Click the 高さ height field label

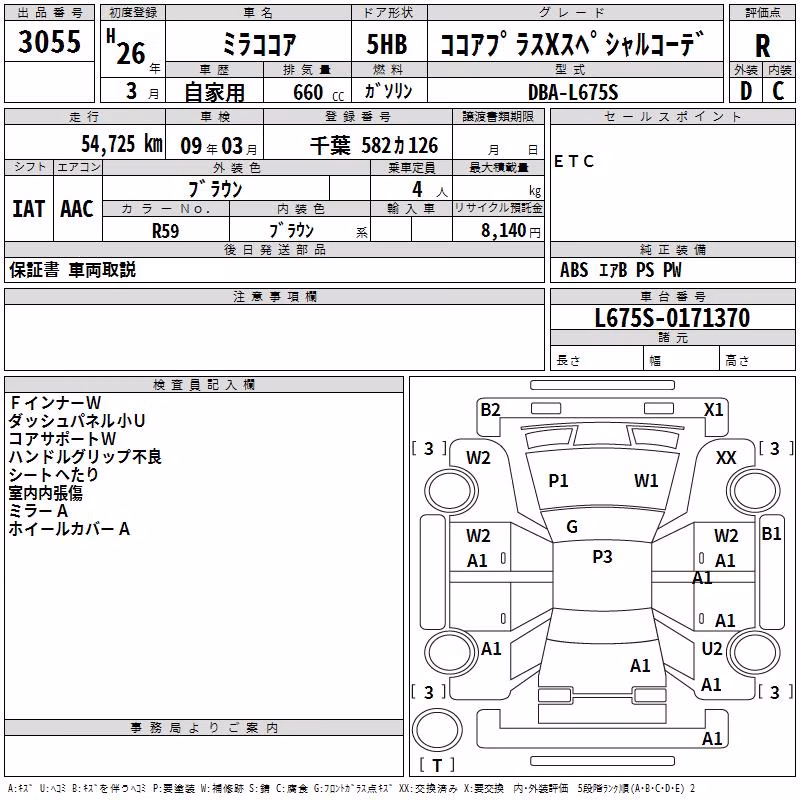(737, 361)
